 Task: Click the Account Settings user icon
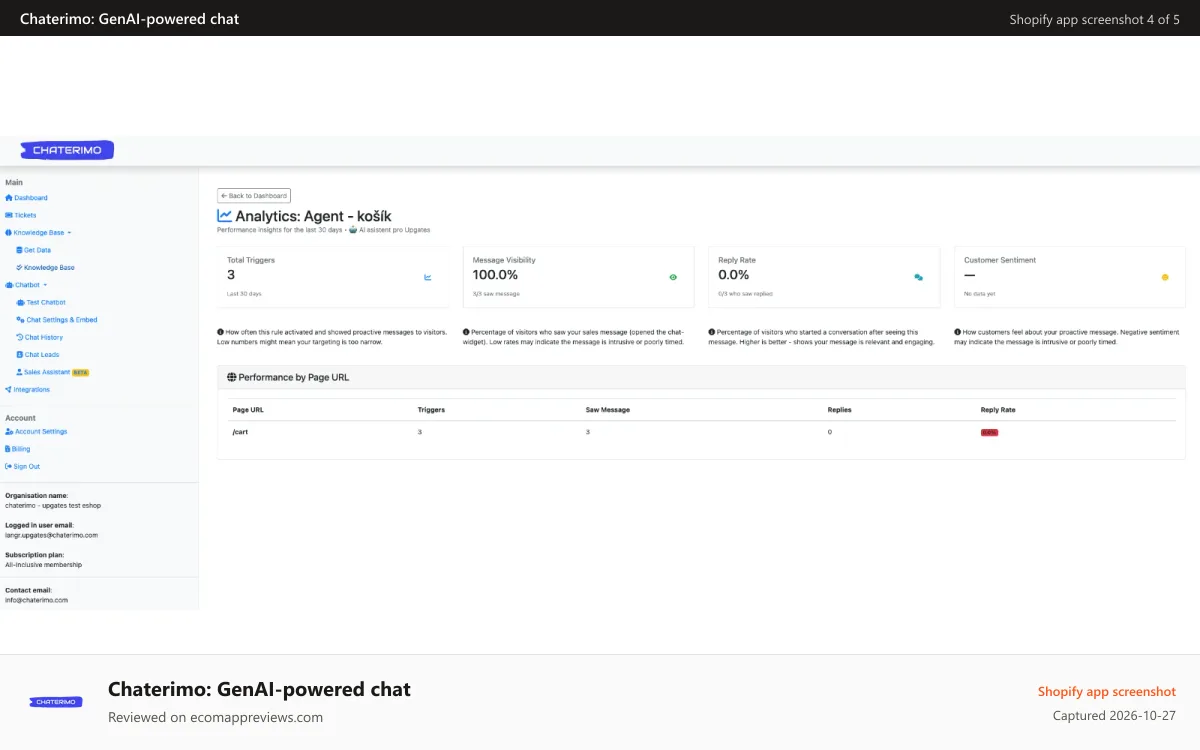coord(9,432)
